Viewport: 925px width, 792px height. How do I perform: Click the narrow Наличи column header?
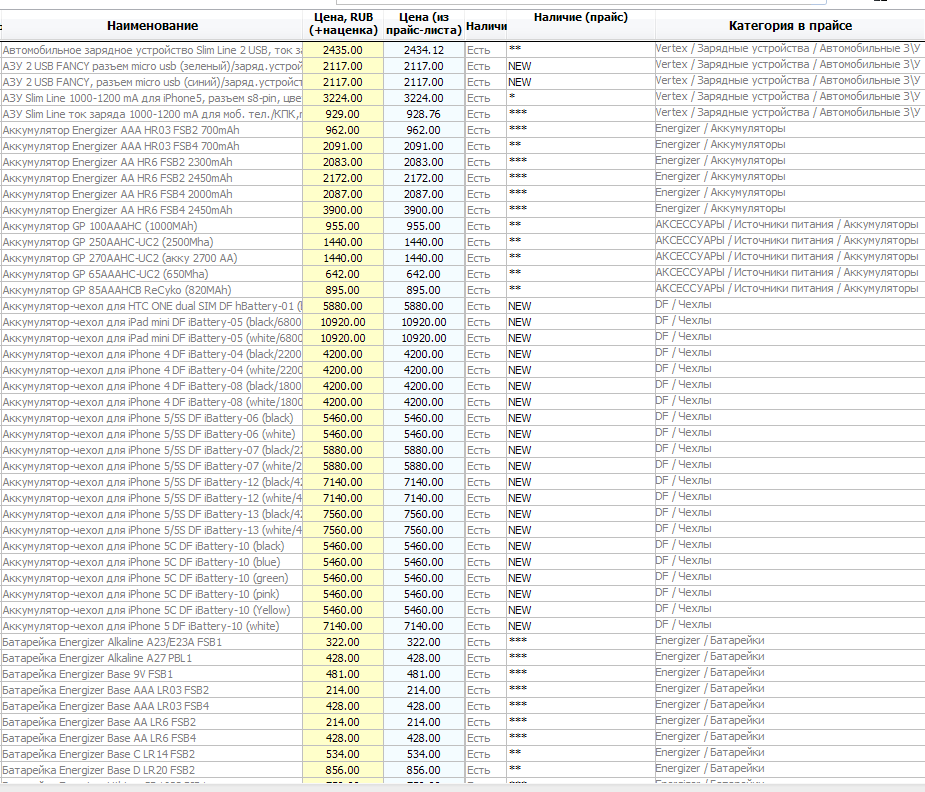click(x=486, y=25)
